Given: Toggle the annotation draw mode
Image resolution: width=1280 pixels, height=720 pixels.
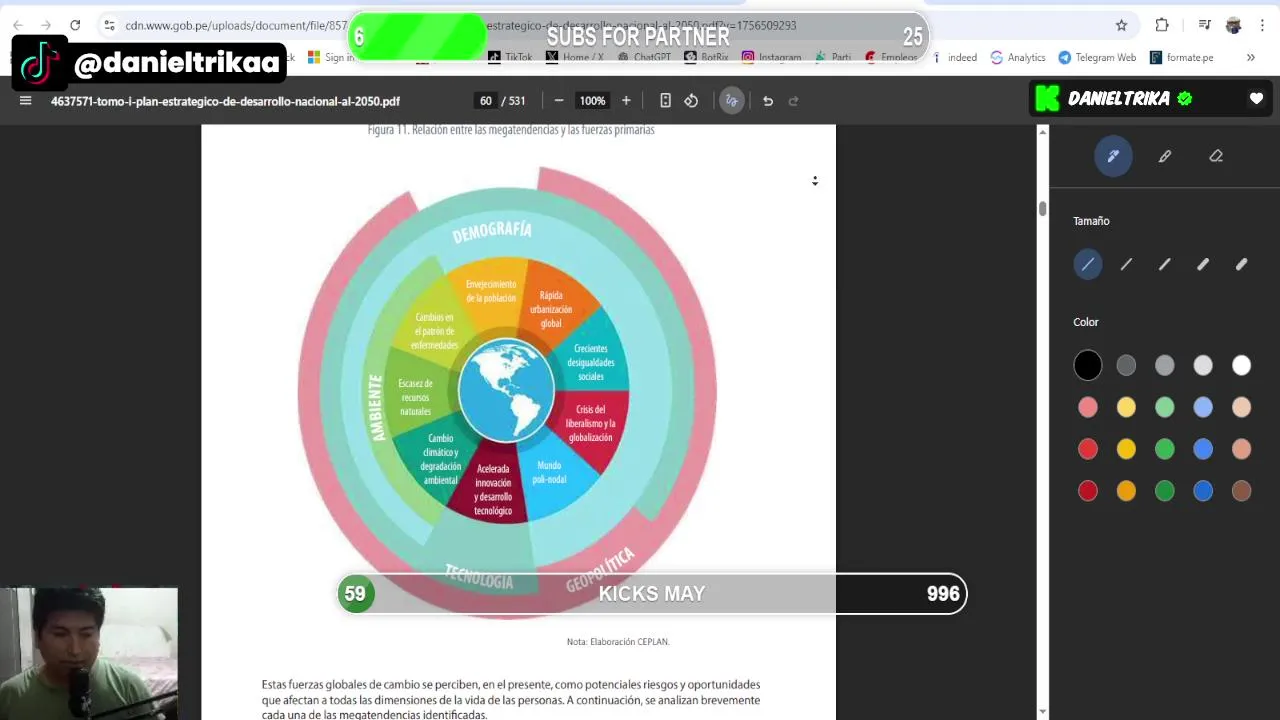Looking at the screenshot, I should click(x=732, y=100).
